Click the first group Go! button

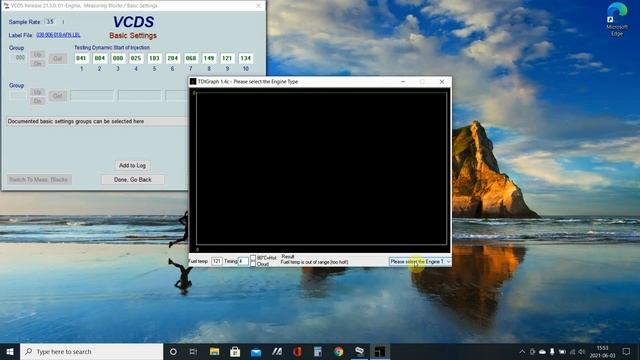pos(58,58)
